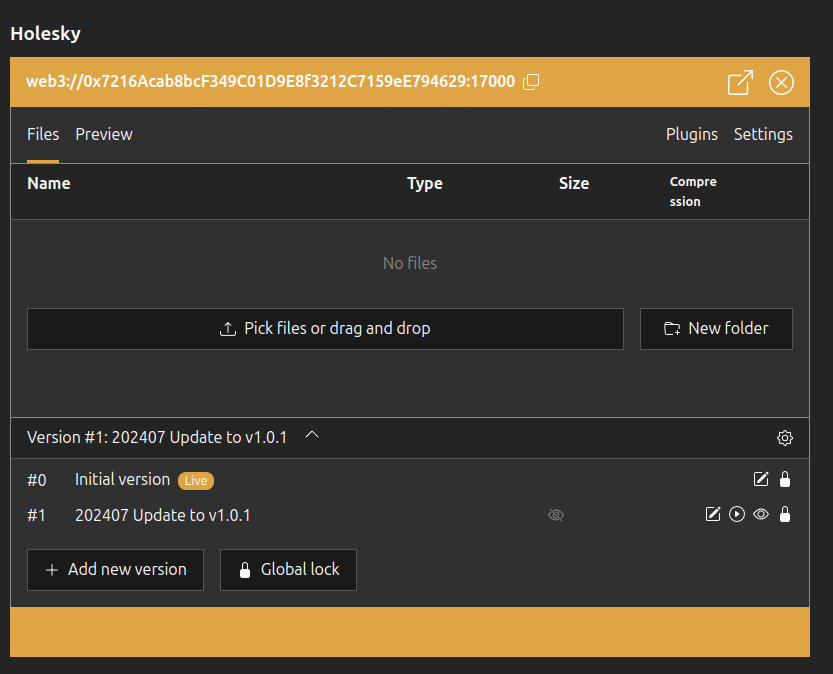Lock the Initial version
The width and height of the screenshot is (833, 674).
pyautogui.click(x=785, y=479)
